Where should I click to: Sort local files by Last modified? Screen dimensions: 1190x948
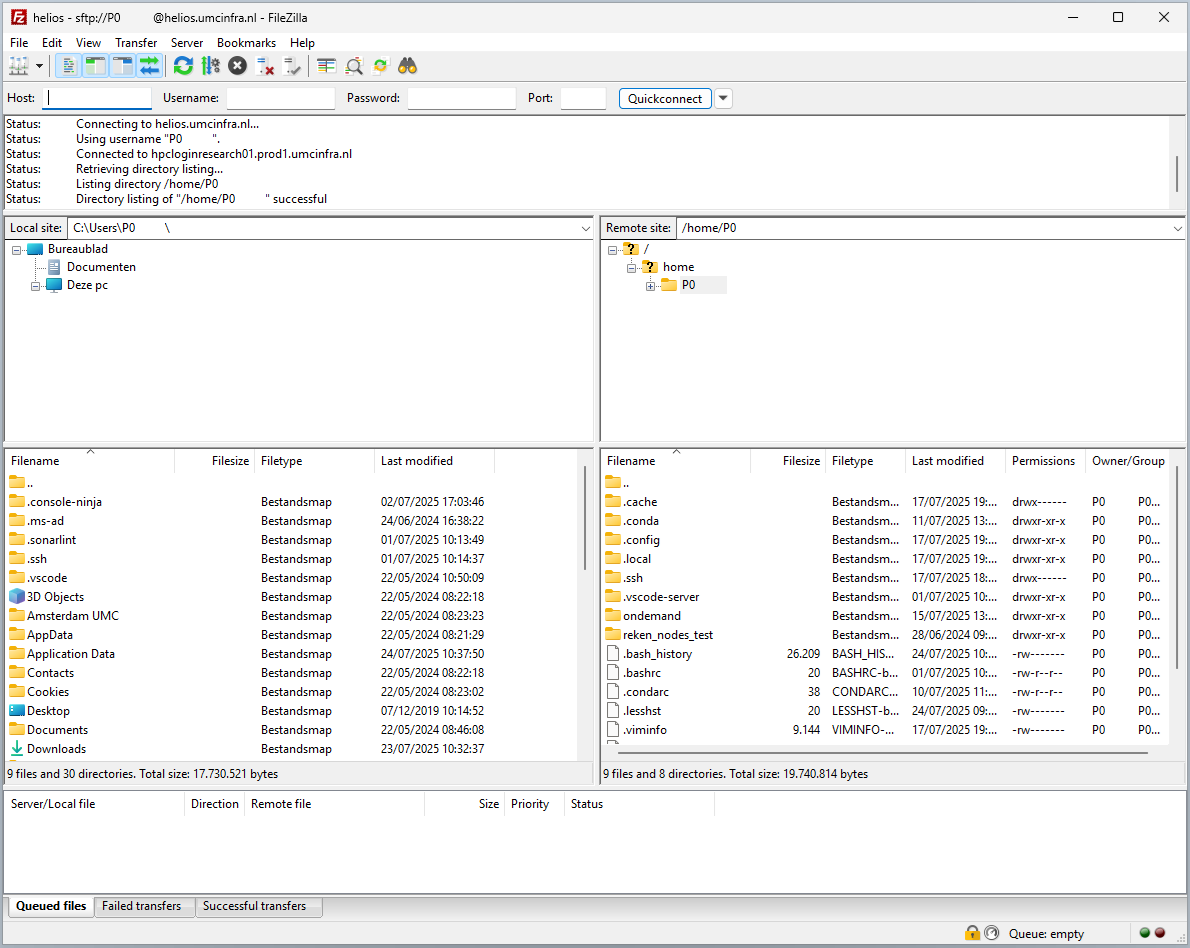434,461
